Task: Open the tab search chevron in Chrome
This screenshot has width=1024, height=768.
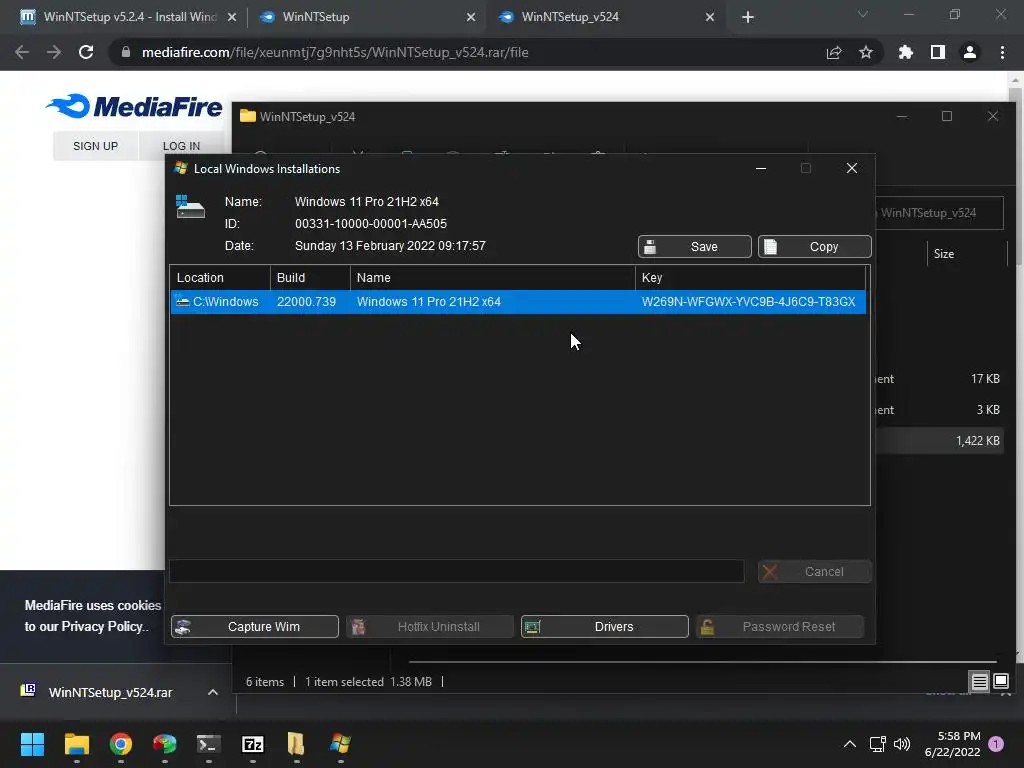Action: 863,14
